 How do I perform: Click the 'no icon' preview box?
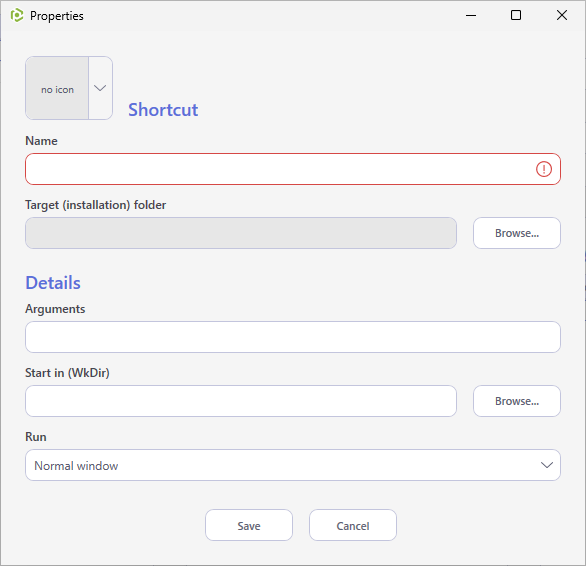[x=57, y=88]
